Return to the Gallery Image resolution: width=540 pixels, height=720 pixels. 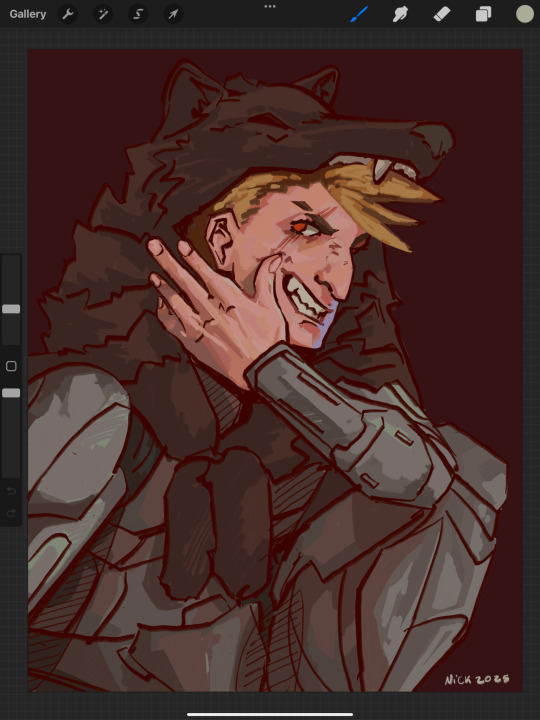click(x=28, y=14)
